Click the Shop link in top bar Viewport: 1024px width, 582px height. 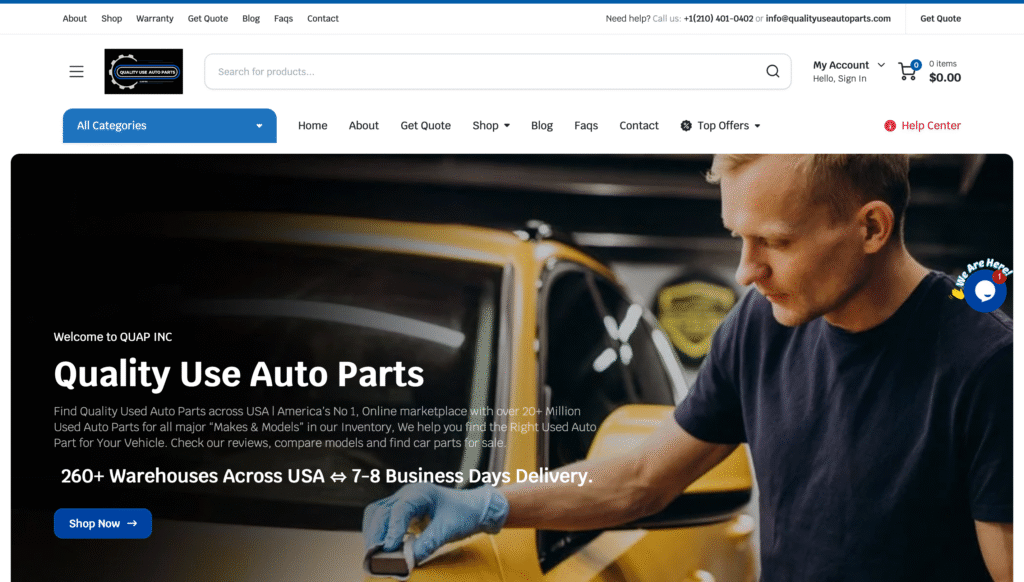point(112,18)
